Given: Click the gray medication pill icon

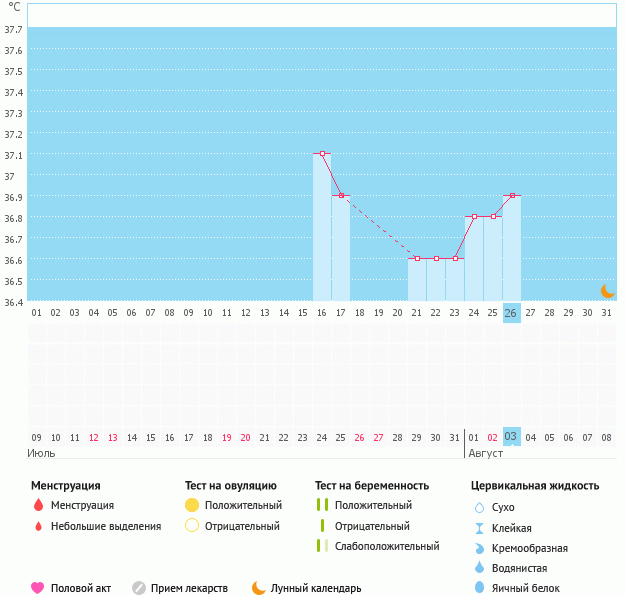Looking at the screenshot, I should 139,588.
